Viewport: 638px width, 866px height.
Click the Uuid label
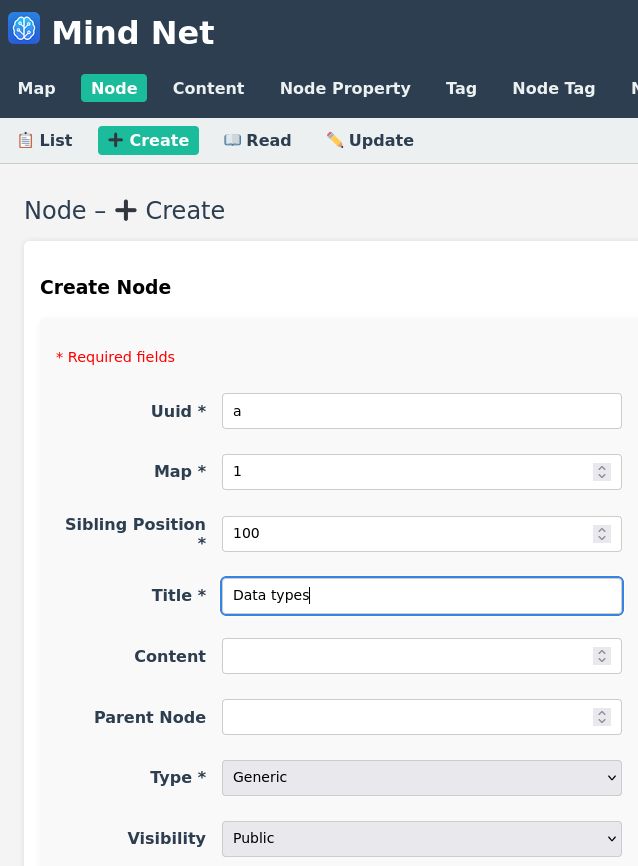[x=178, y=411]
